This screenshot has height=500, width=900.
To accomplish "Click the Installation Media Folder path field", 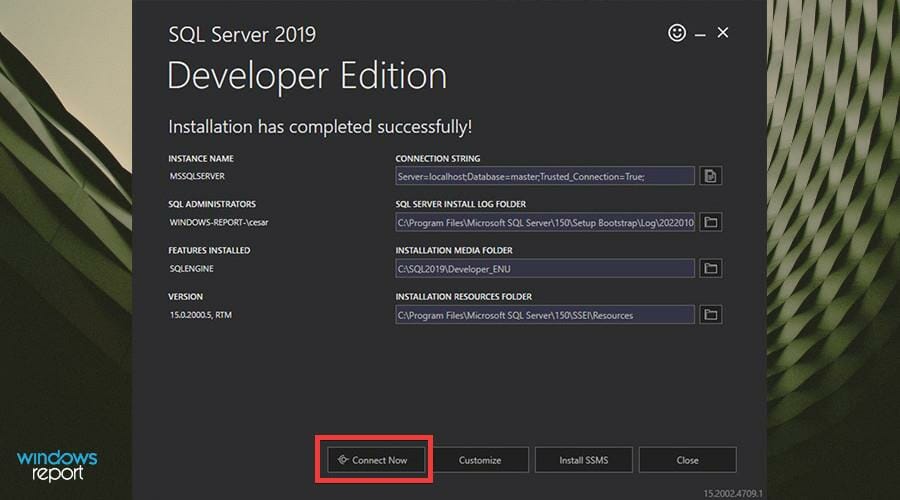I will 545,269.
